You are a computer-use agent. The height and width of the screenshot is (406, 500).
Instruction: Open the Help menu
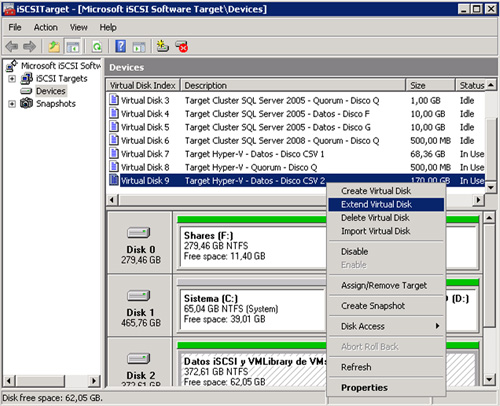click(x=108, y=27)
